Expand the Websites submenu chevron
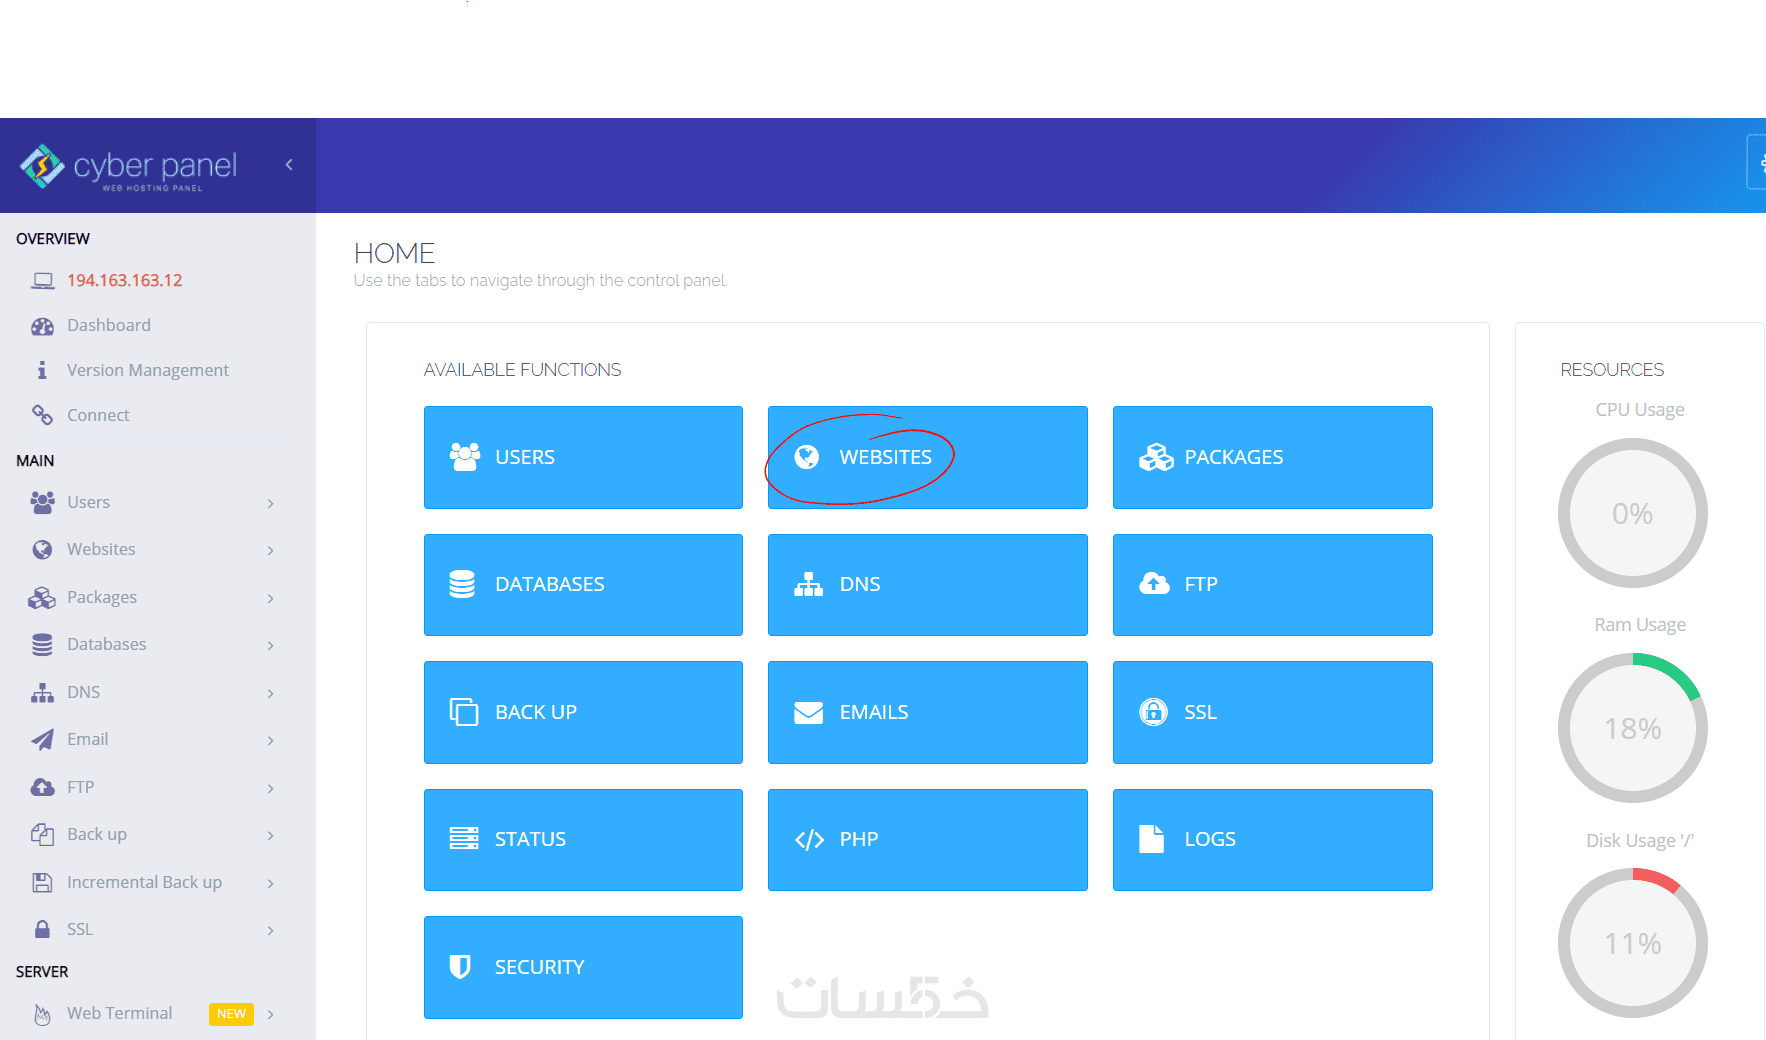 tap(270, 550)
